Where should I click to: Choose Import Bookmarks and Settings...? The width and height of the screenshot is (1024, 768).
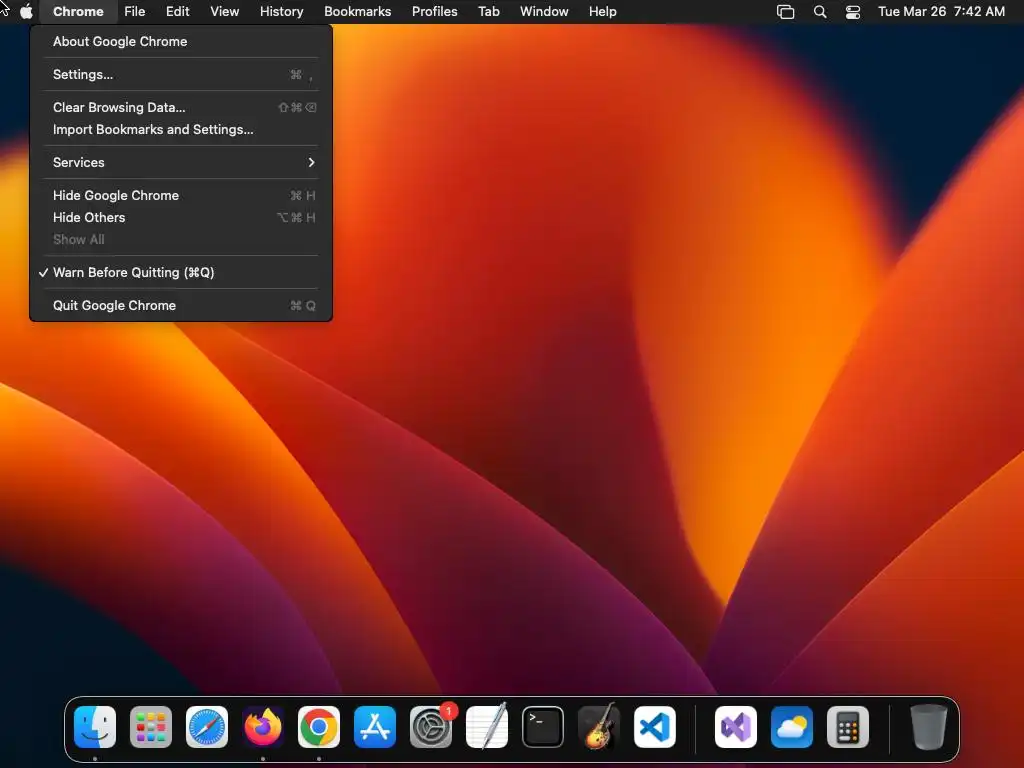[x=181, y=129]
